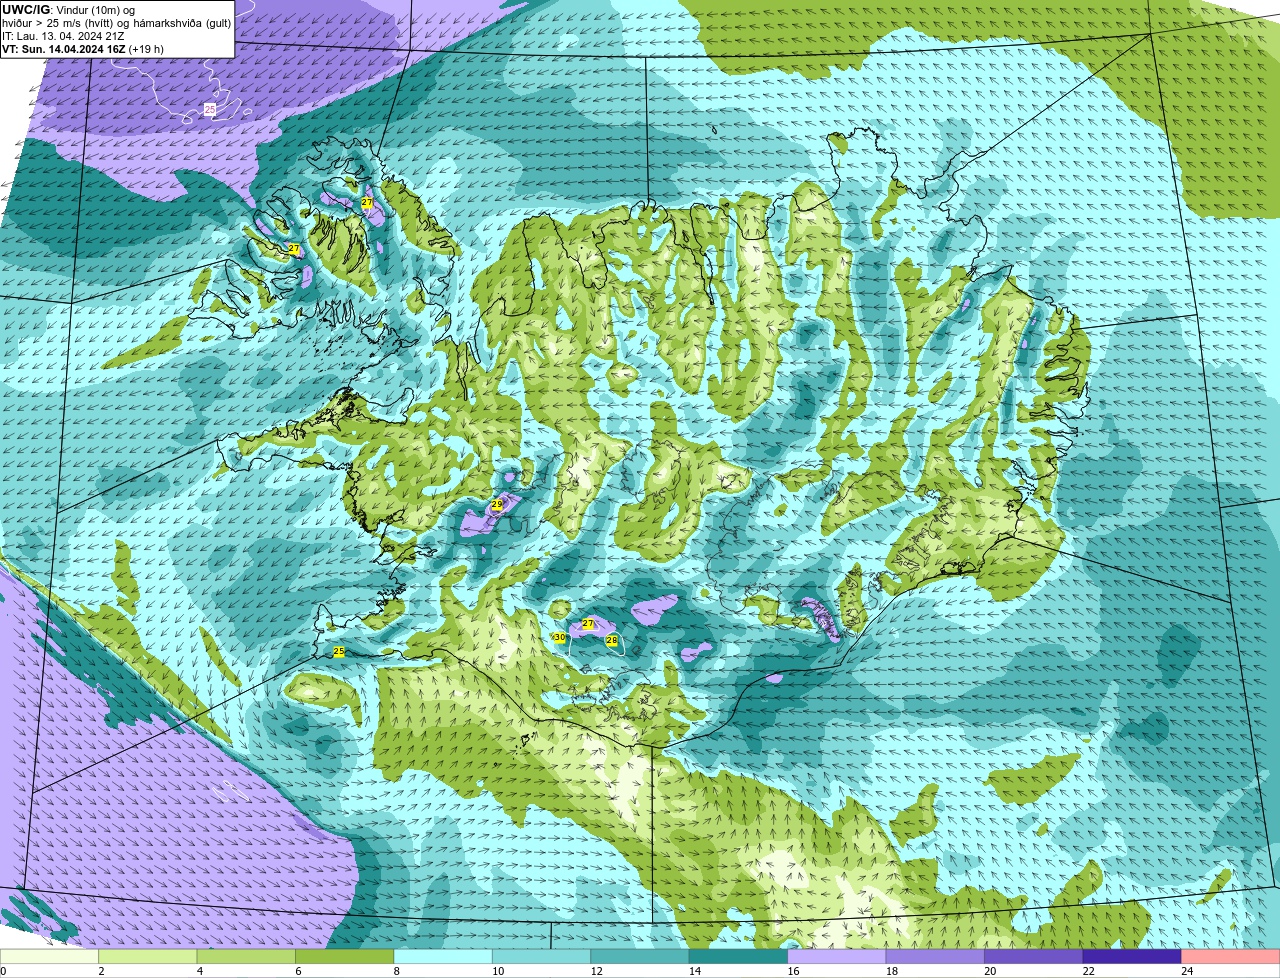The width and height of the screenshot is (1280, 978).
Task: Click the 6–8 m/s olive green legend swatch
Action: [x=346, y=957]
